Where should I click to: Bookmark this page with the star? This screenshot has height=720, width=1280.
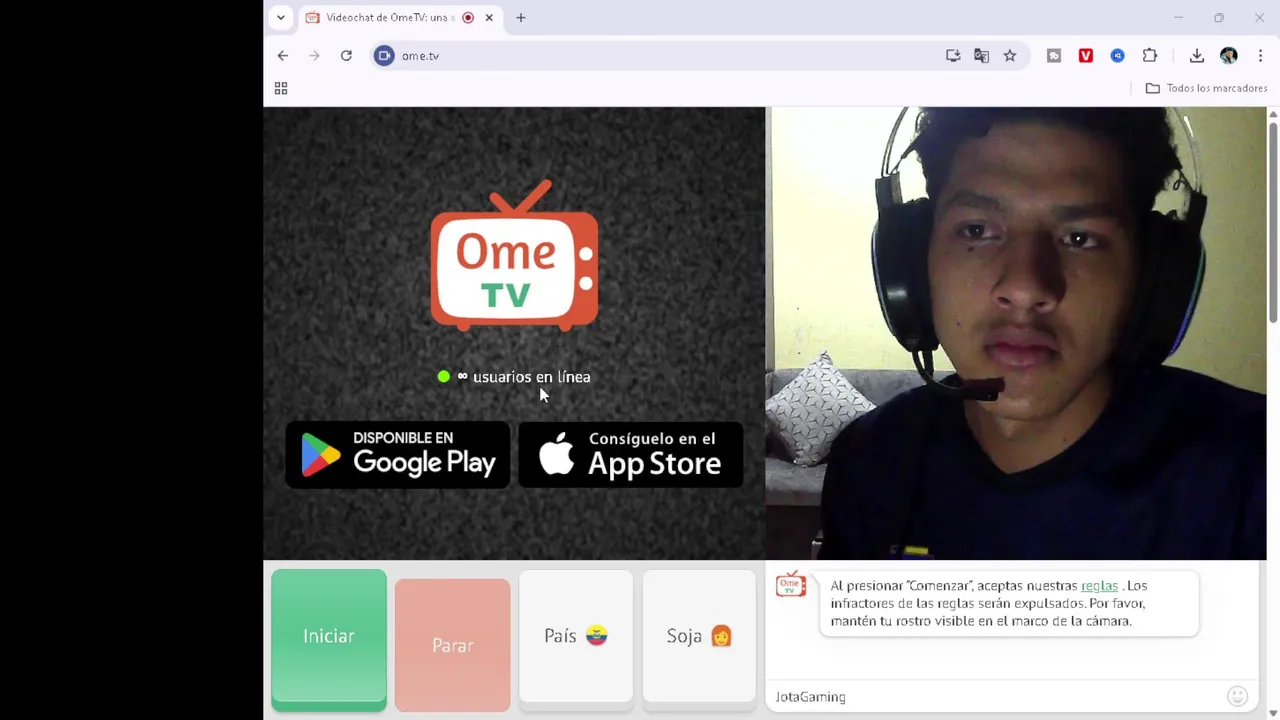click(1010, 56)
